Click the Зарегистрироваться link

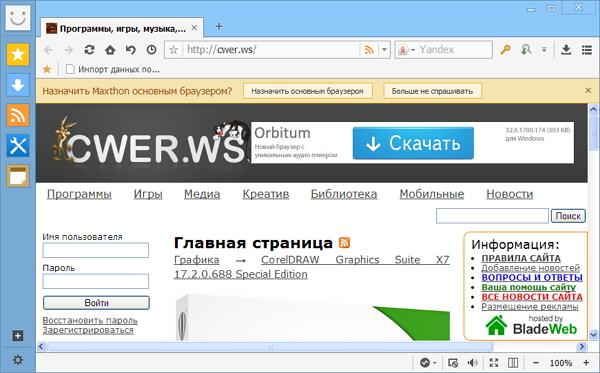88,330
